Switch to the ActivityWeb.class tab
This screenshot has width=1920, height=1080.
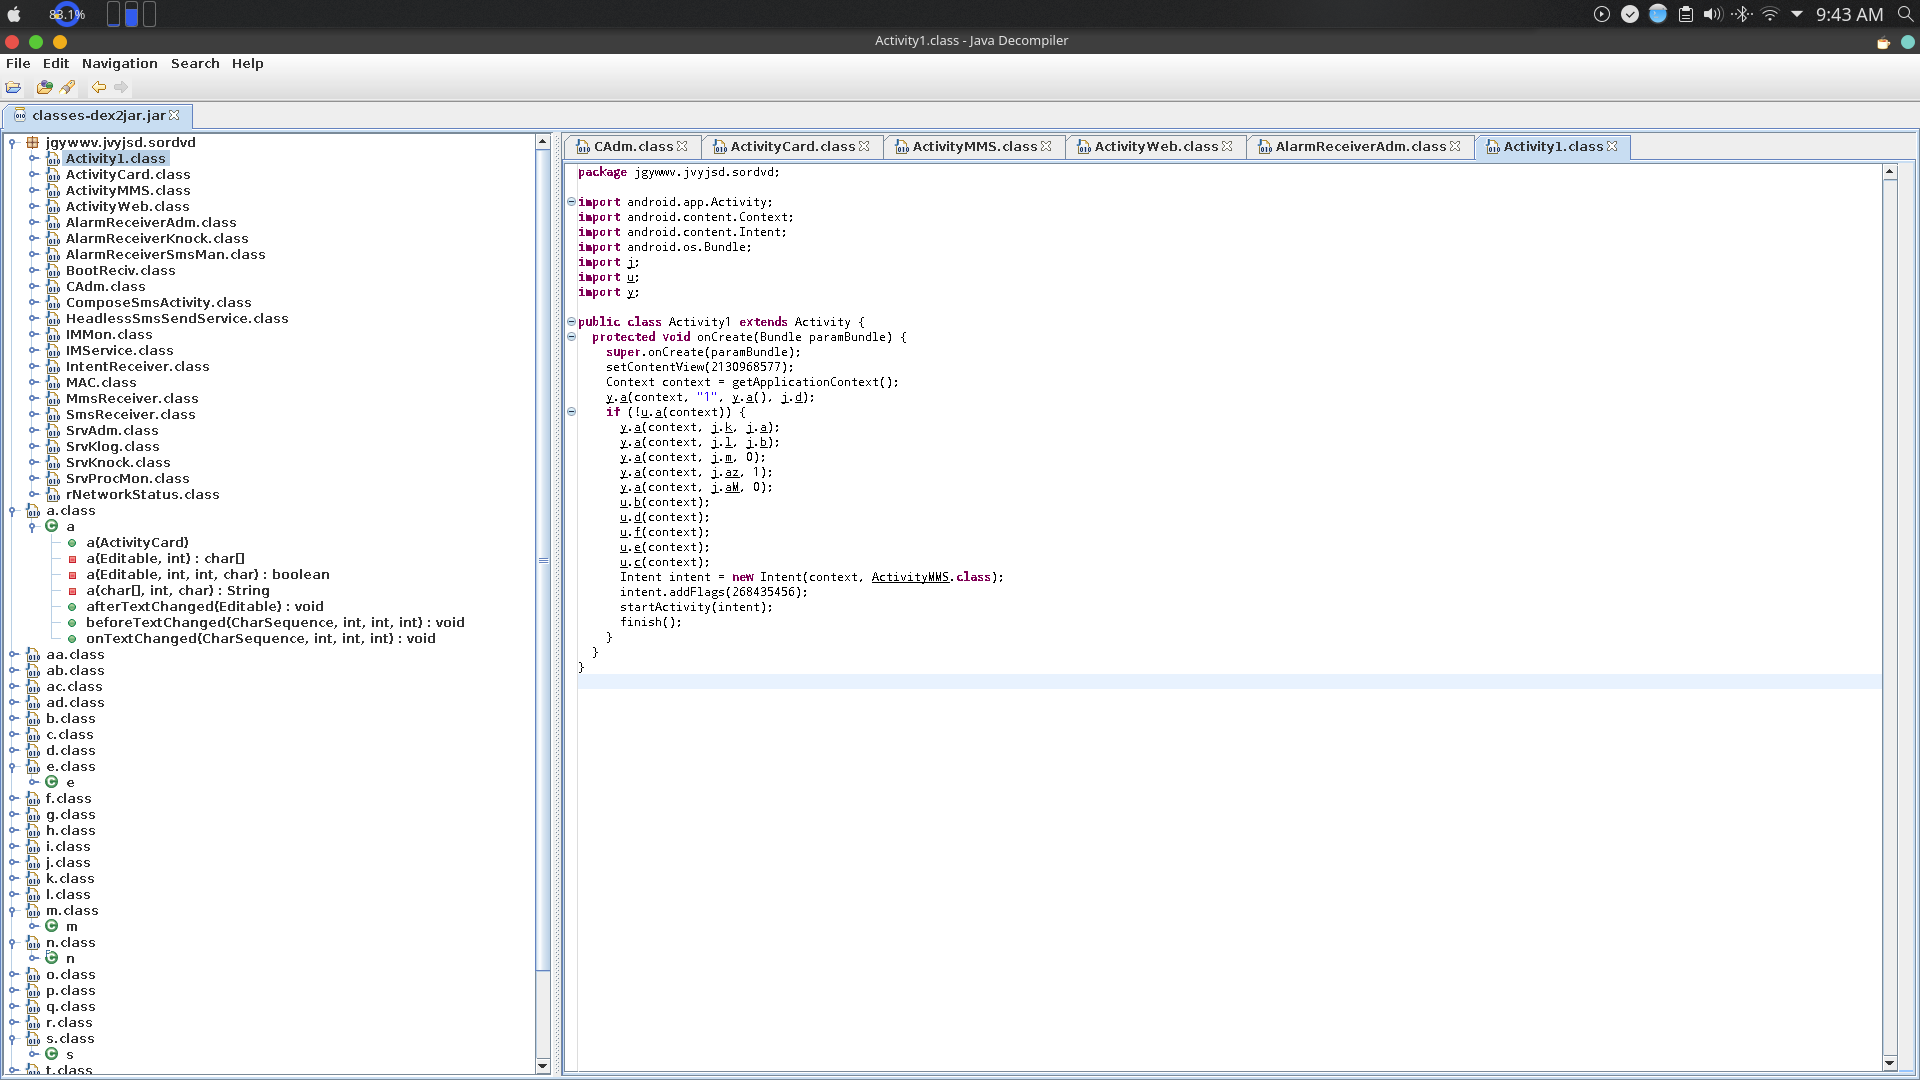click(x=1155, y=147)
